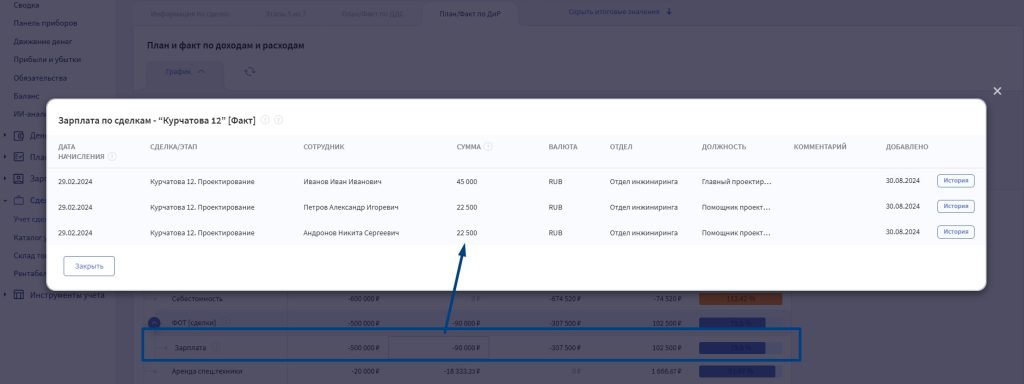
Task: Open История for Иванов Иван Иванович
Action: [955, 181]
